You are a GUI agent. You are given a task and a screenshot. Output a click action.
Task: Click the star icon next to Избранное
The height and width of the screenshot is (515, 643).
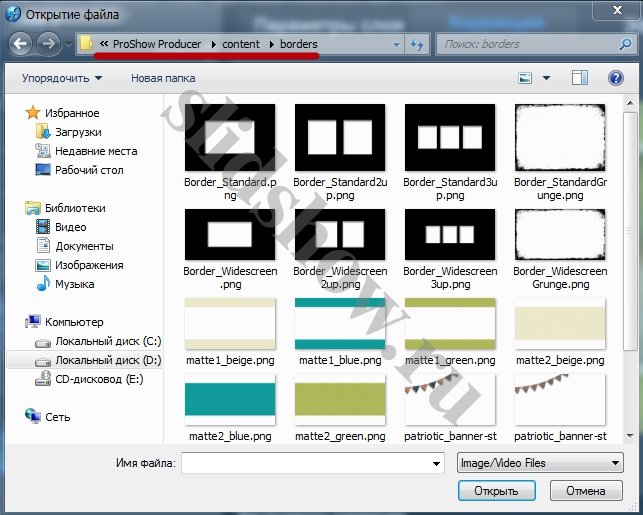(x=32, y=112)
